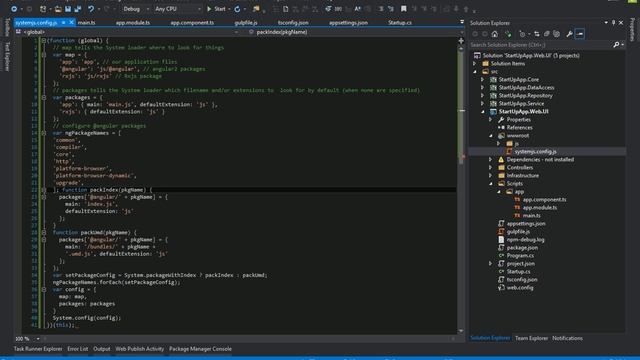Collapse the StartUpApp.Web.UI project
This screenshot has width=640, height=360.
482,111
